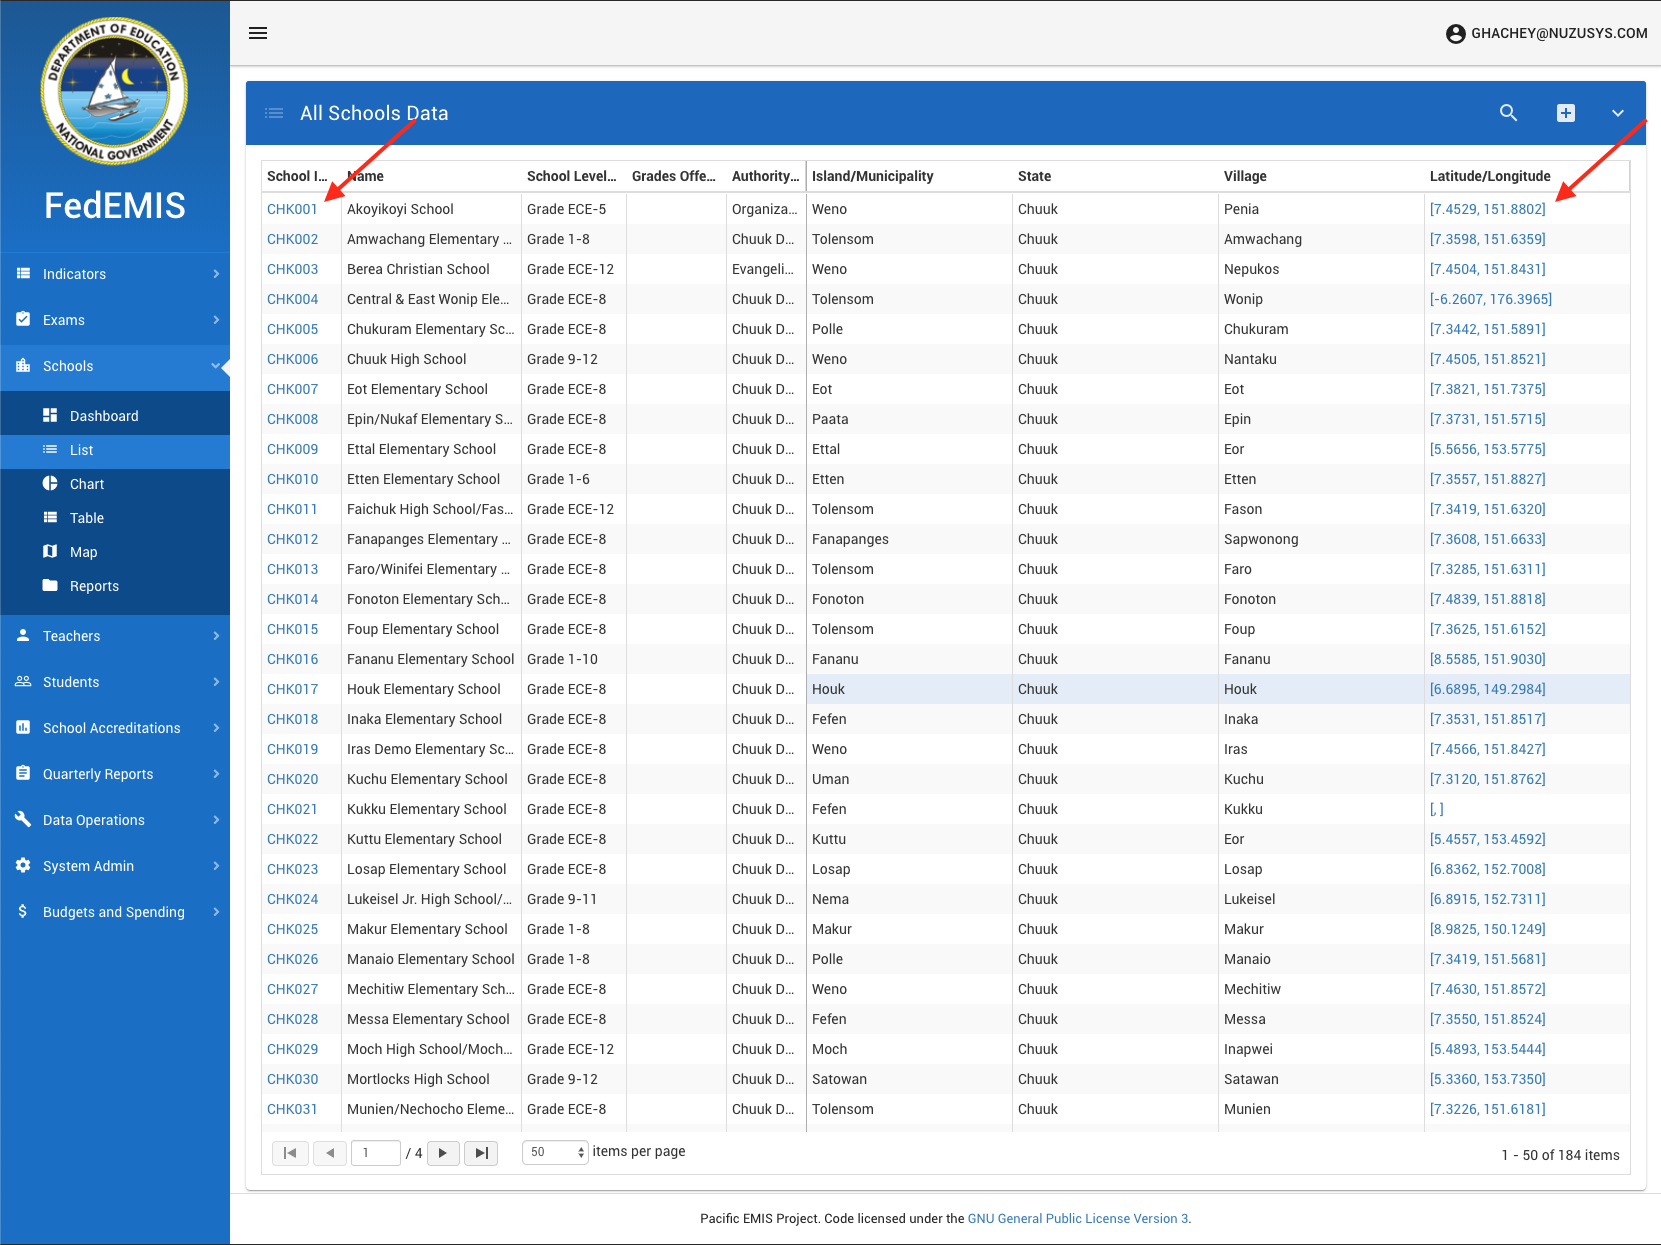Click the list icon beside All Schools Data
1661x1245 pixels.
point(274,113)
